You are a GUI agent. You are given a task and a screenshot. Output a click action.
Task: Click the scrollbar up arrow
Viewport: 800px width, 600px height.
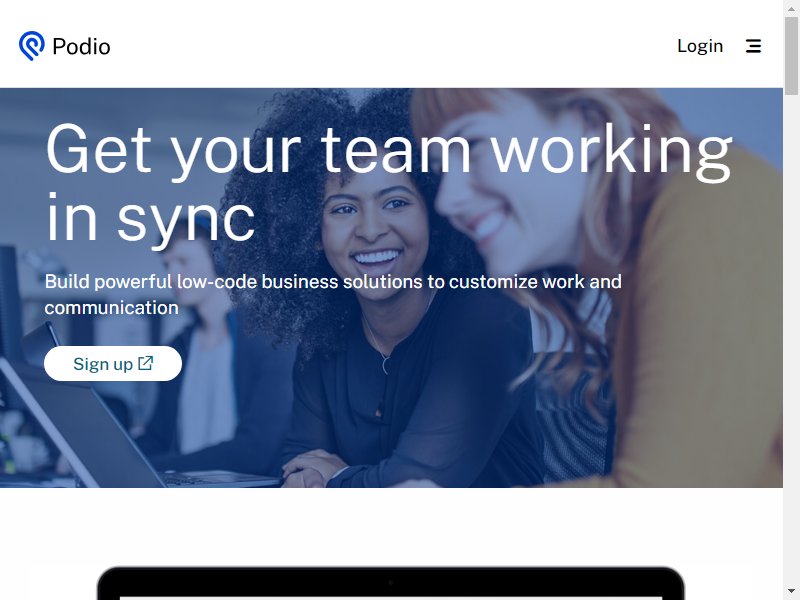coord(791,8)
